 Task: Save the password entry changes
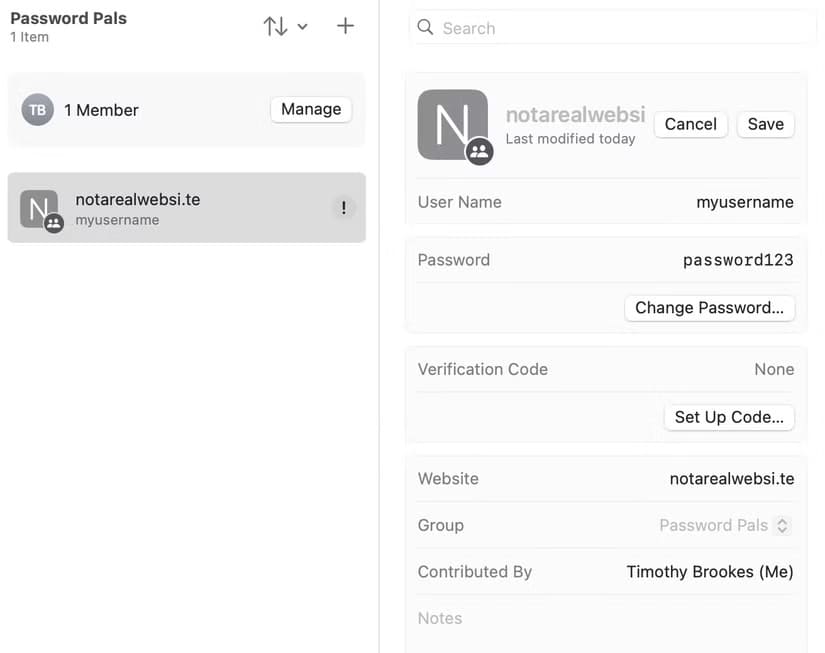click(766, 124)
